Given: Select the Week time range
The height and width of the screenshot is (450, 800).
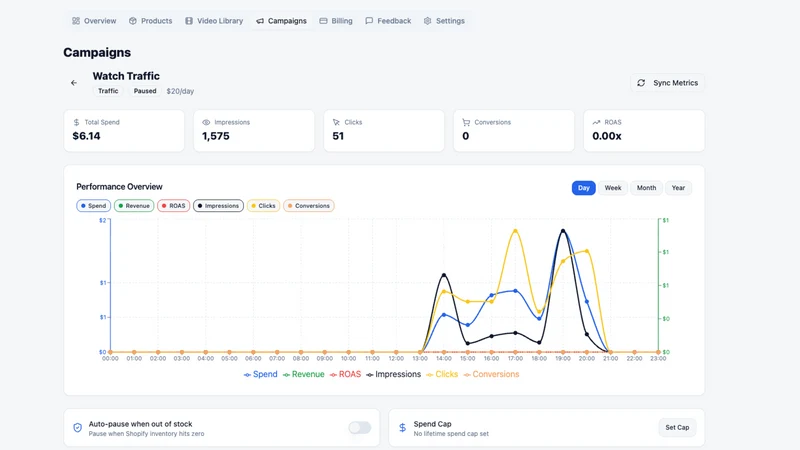Looking at the screenshot, I should point(613,188).
